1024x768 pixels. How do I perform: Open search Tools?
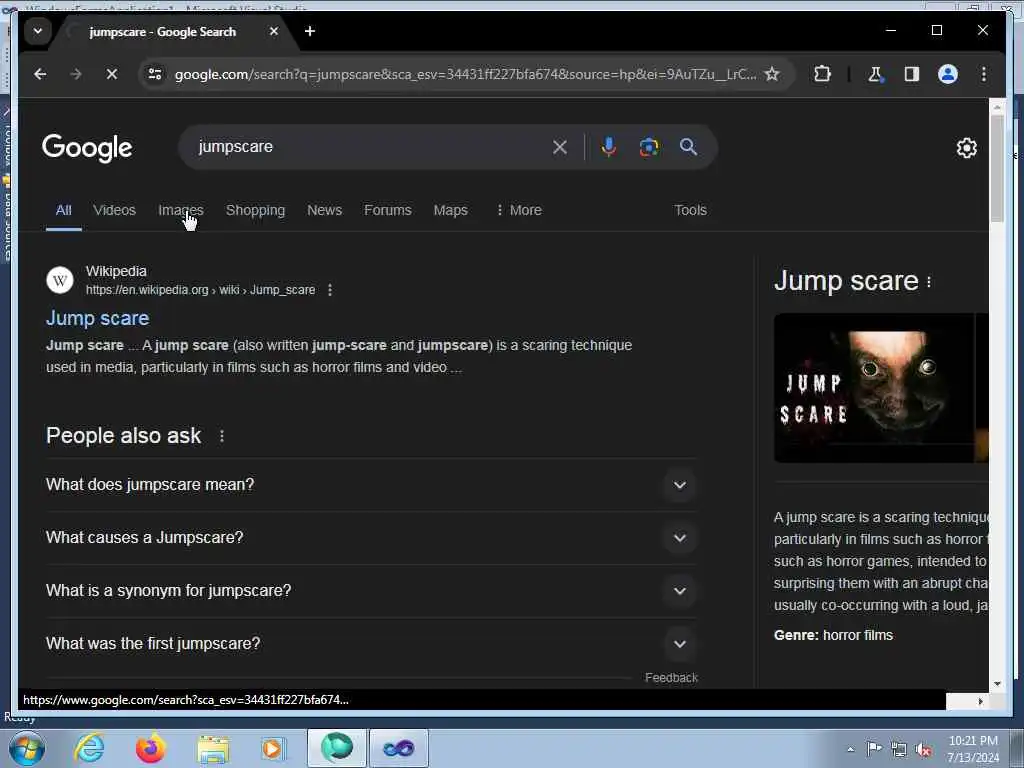[x=690, y=210]
